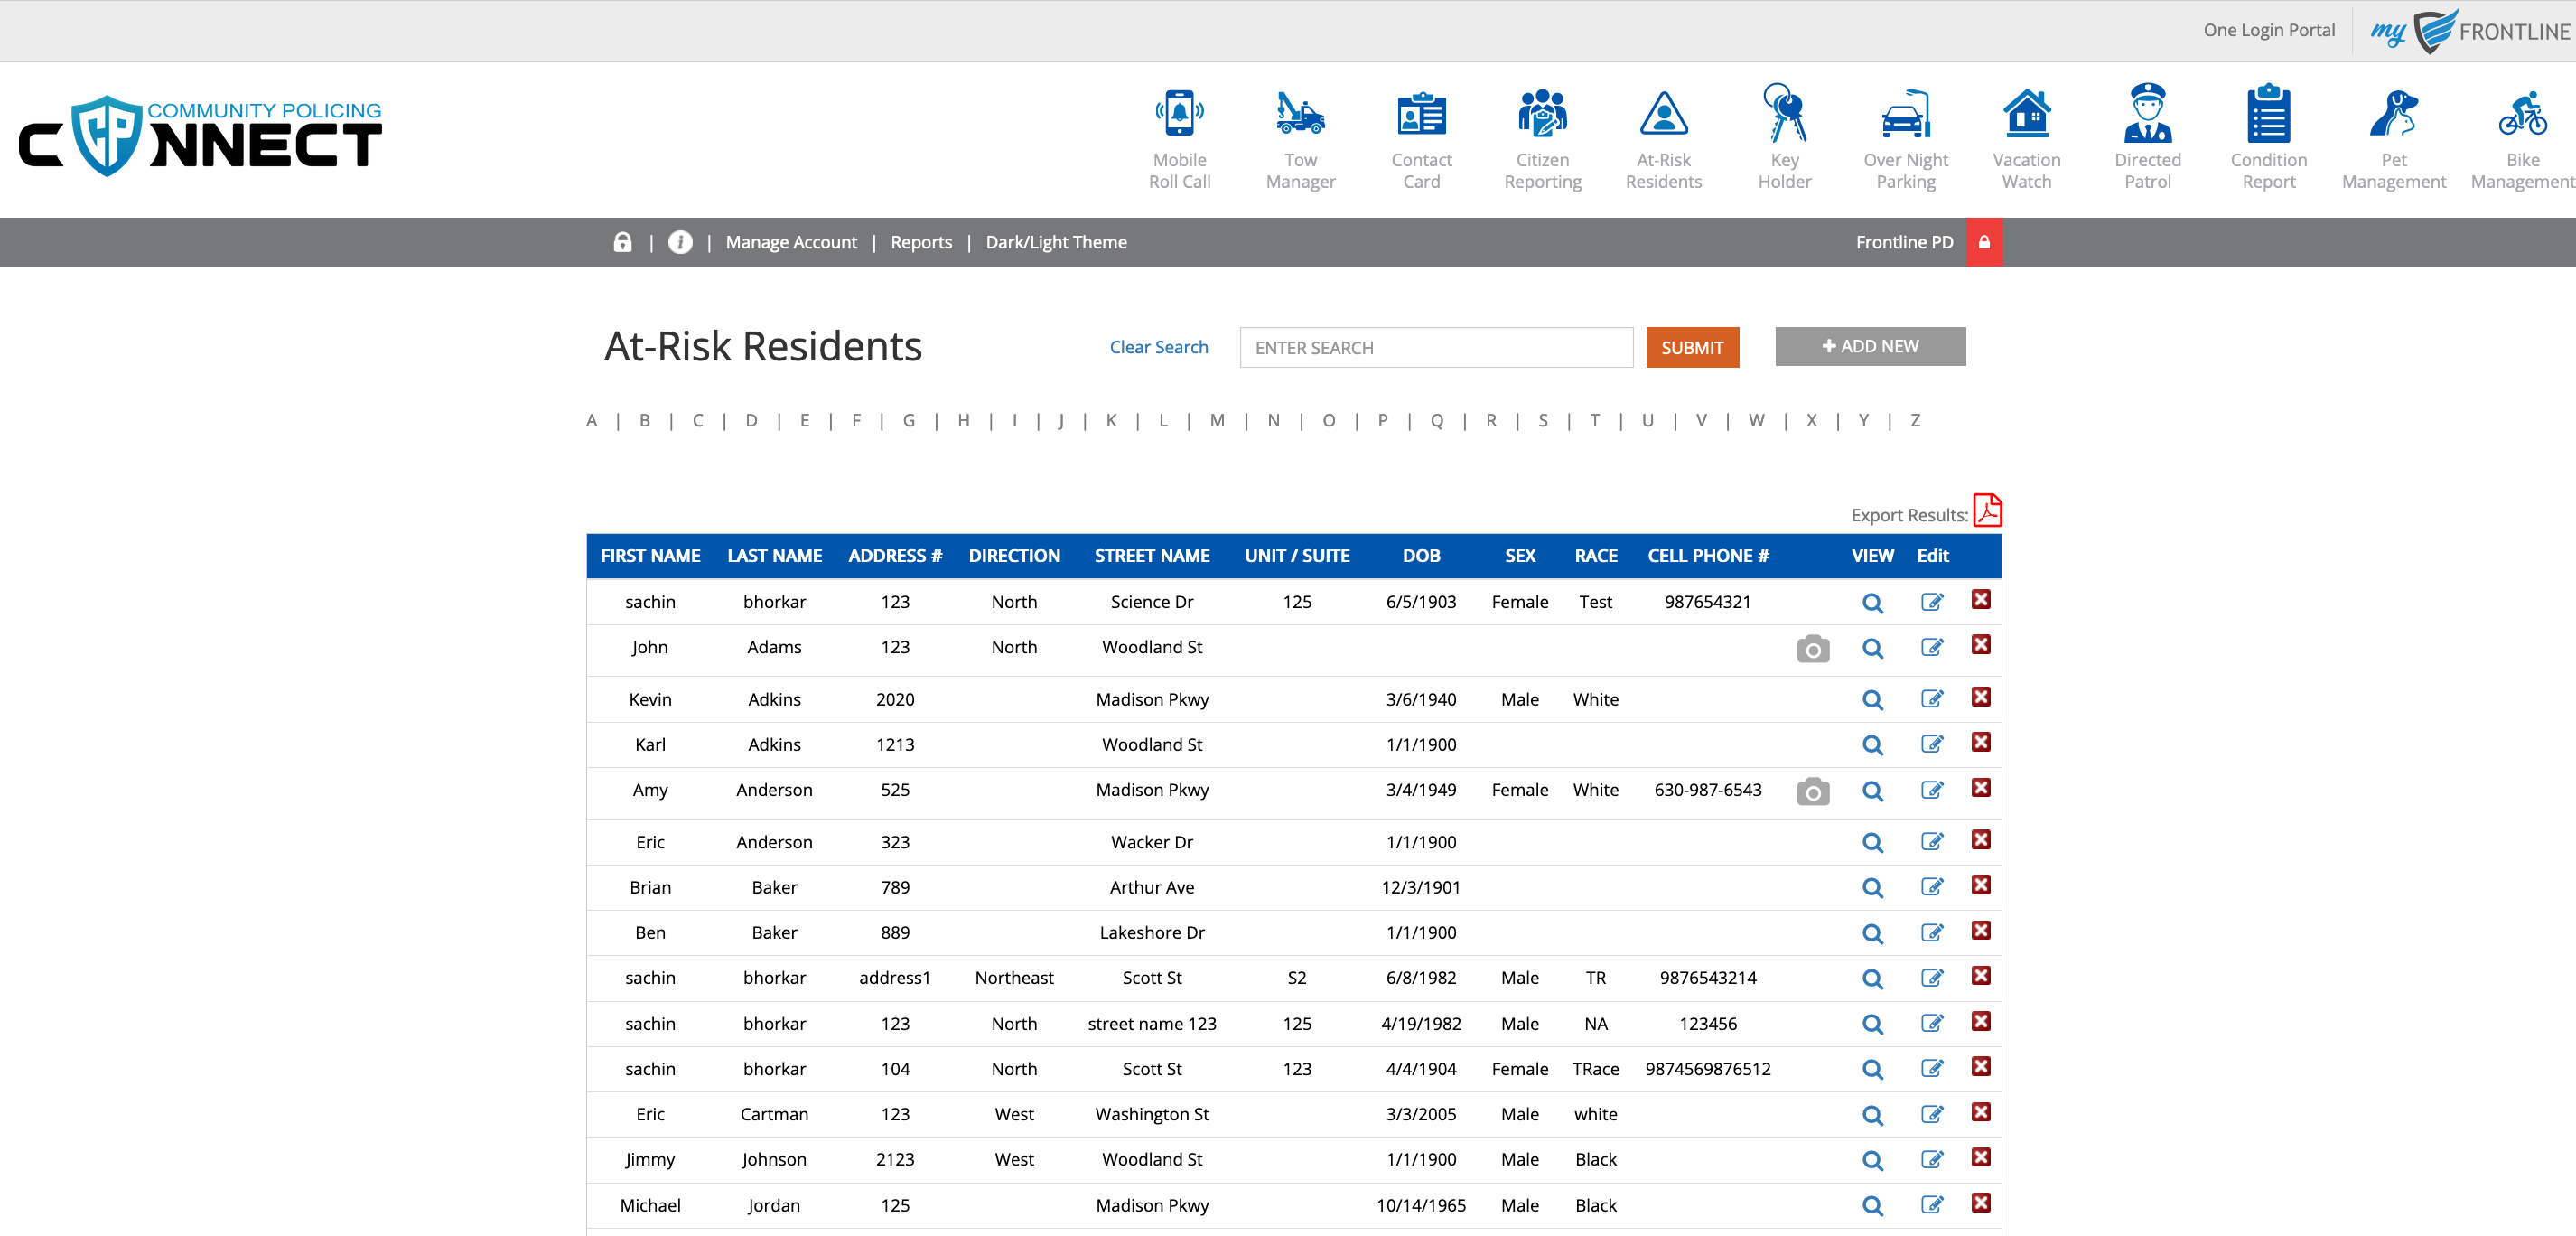2576x1236 pixels.
Task: Sort by LAST NAME column header
Action: coord(774,555)
